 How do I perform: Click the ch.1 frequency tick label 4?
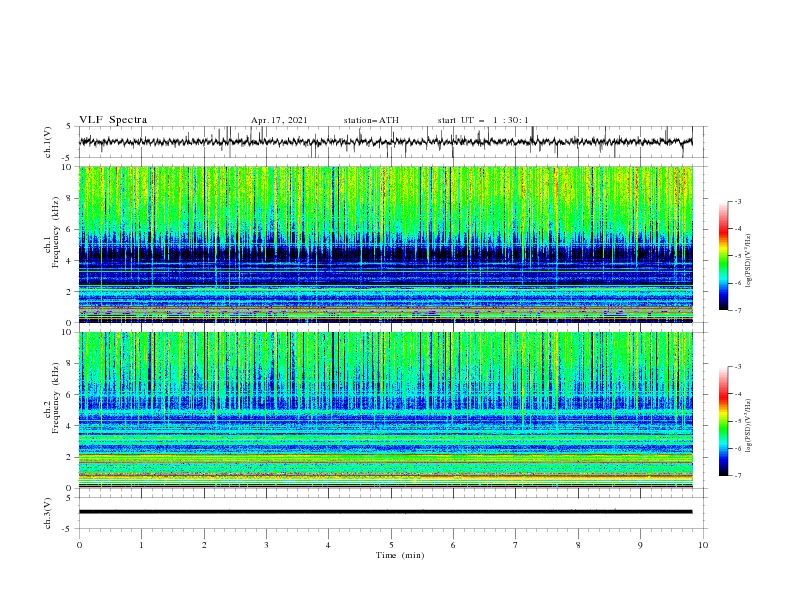69,261
